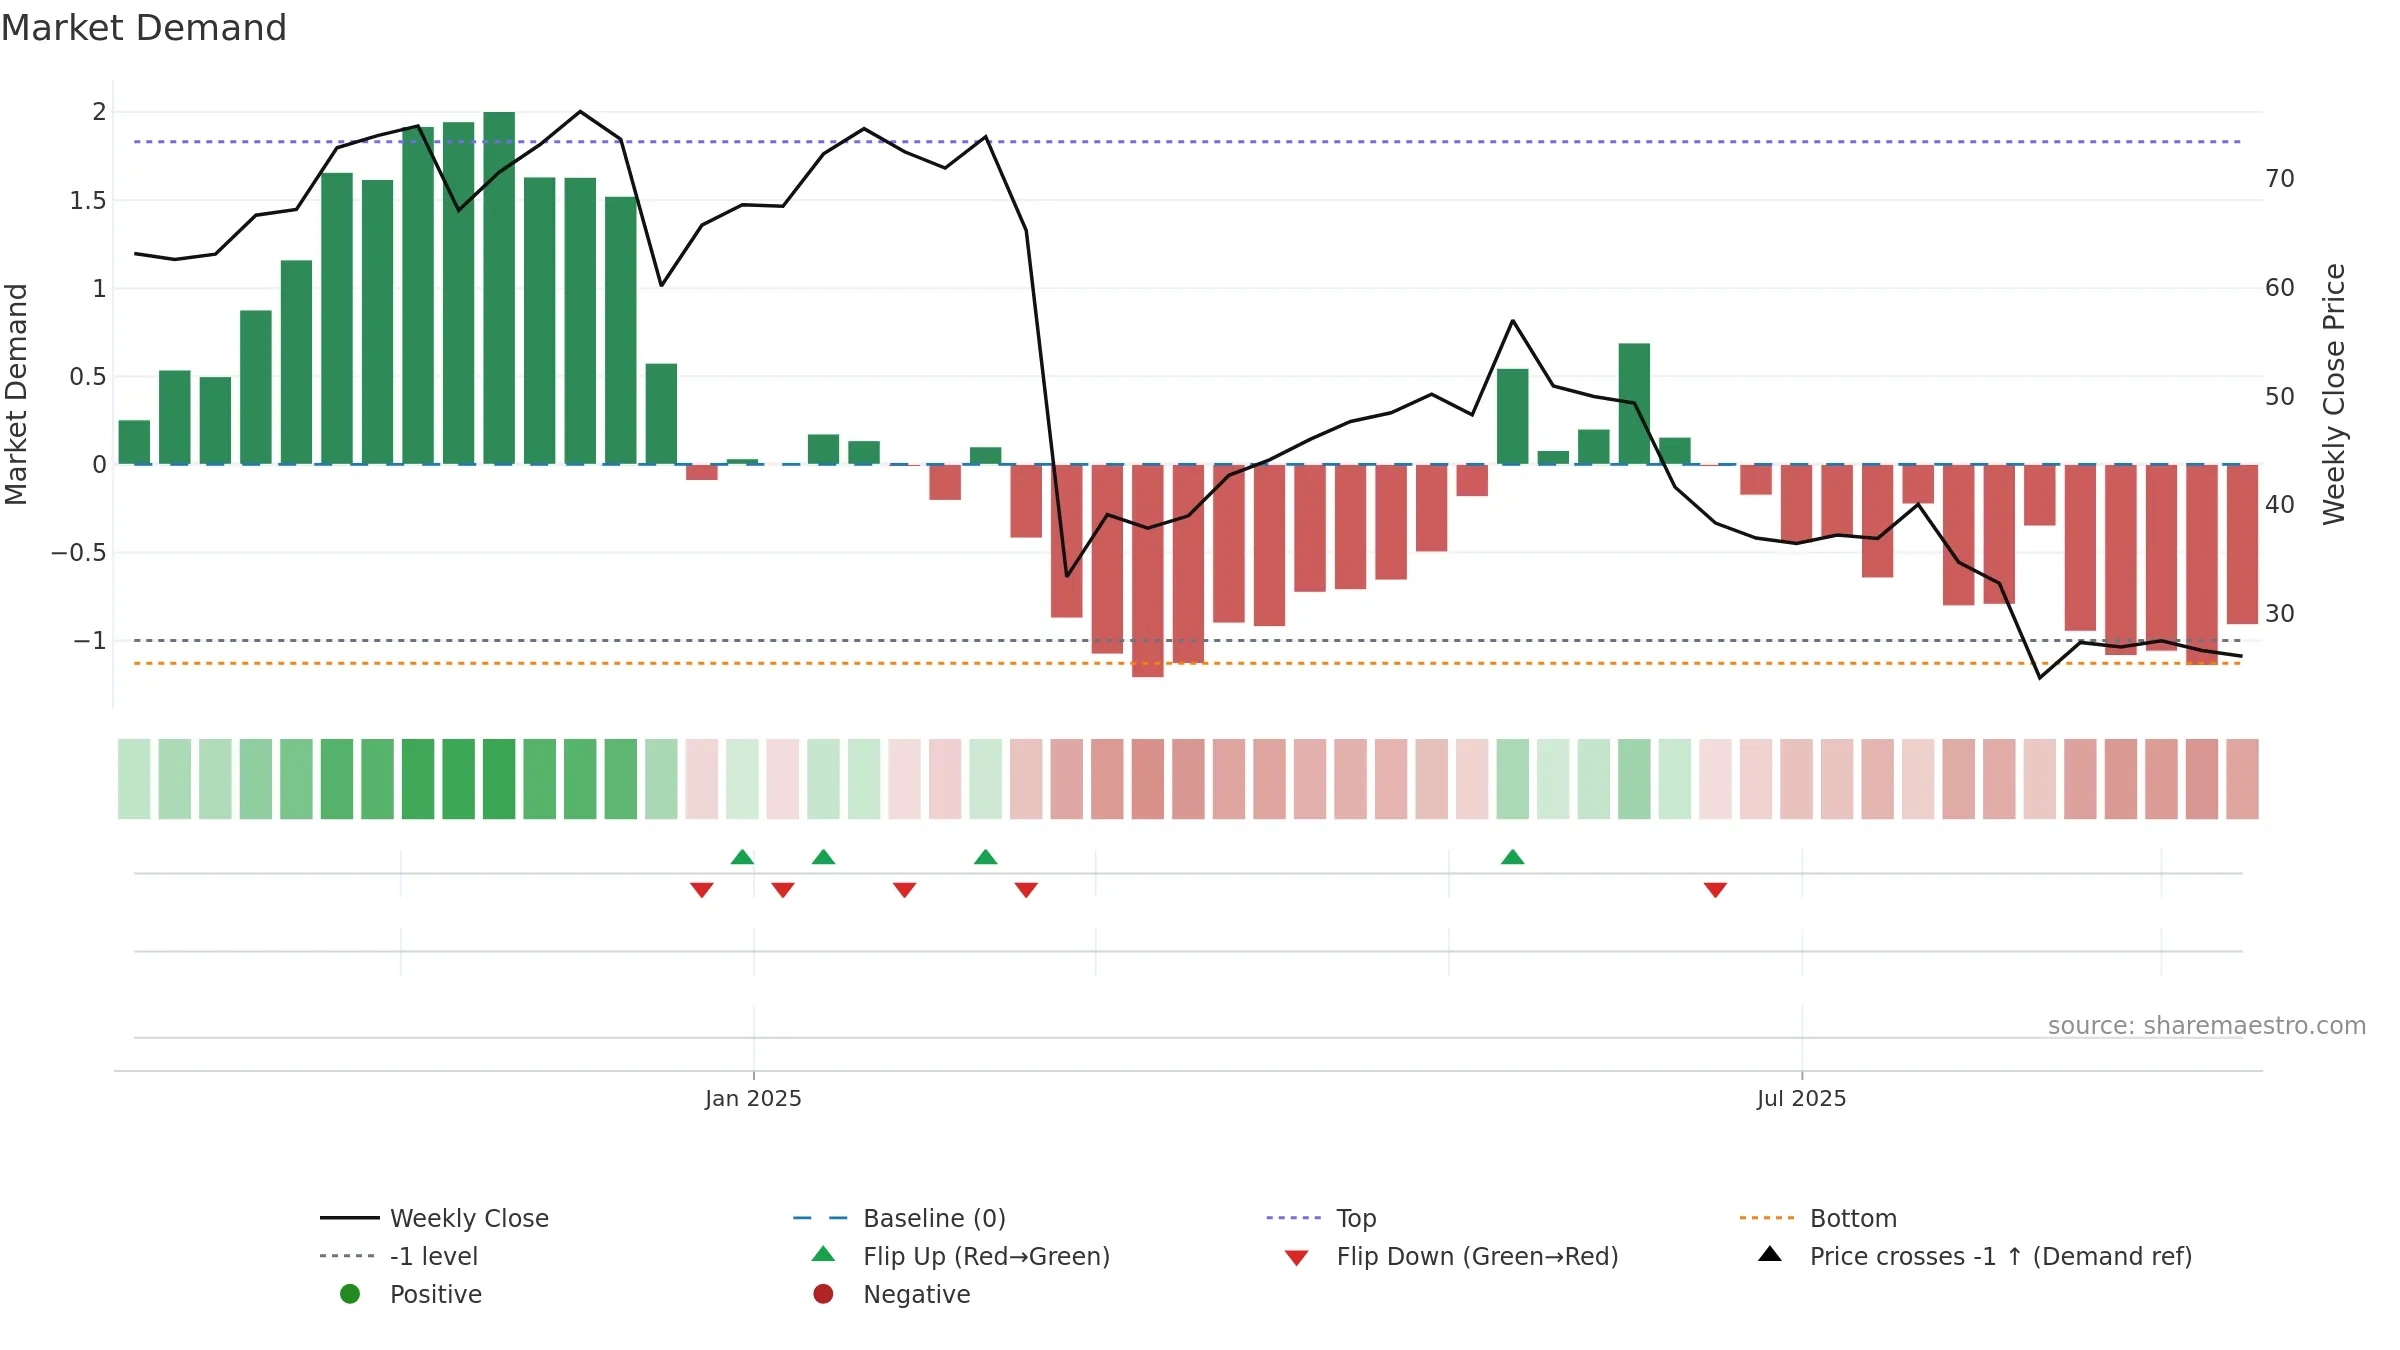Screen dimensions: 2400x1350
Task: Click the red Flip Down triangle legend icon
Action: pyautogui.click(x=1297, y=1258)
